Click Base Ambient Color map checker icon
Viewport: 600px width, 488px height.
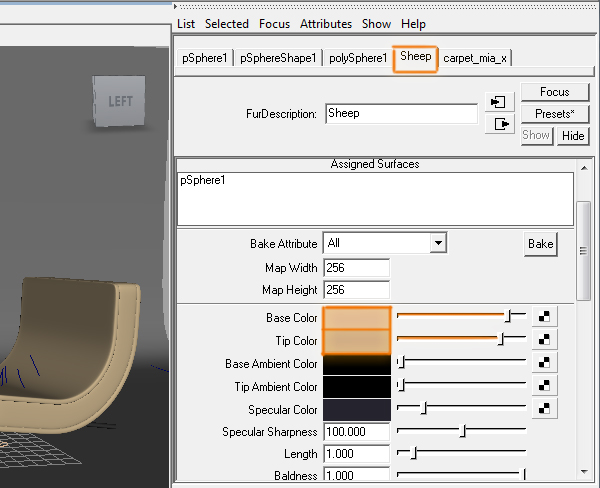coord(544,362)
